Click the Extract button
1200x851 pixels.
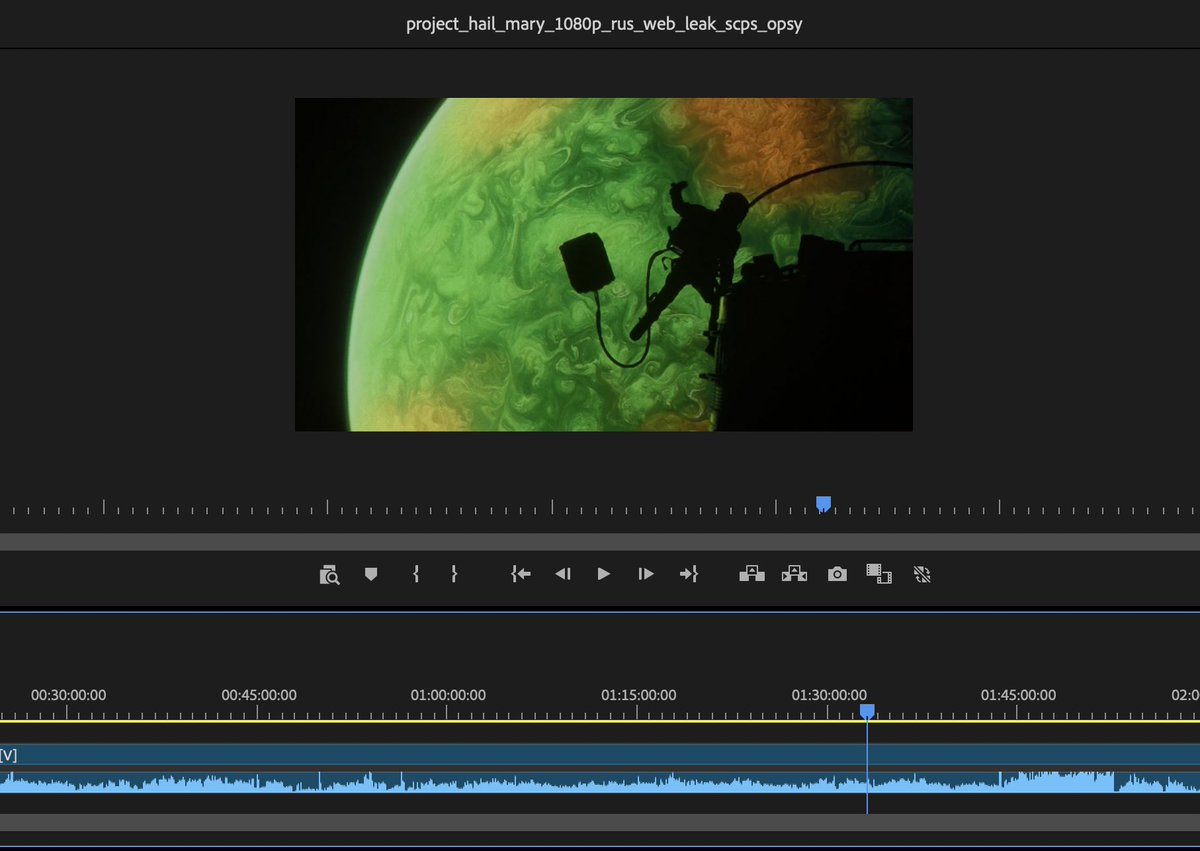click(x=794, y=574)
